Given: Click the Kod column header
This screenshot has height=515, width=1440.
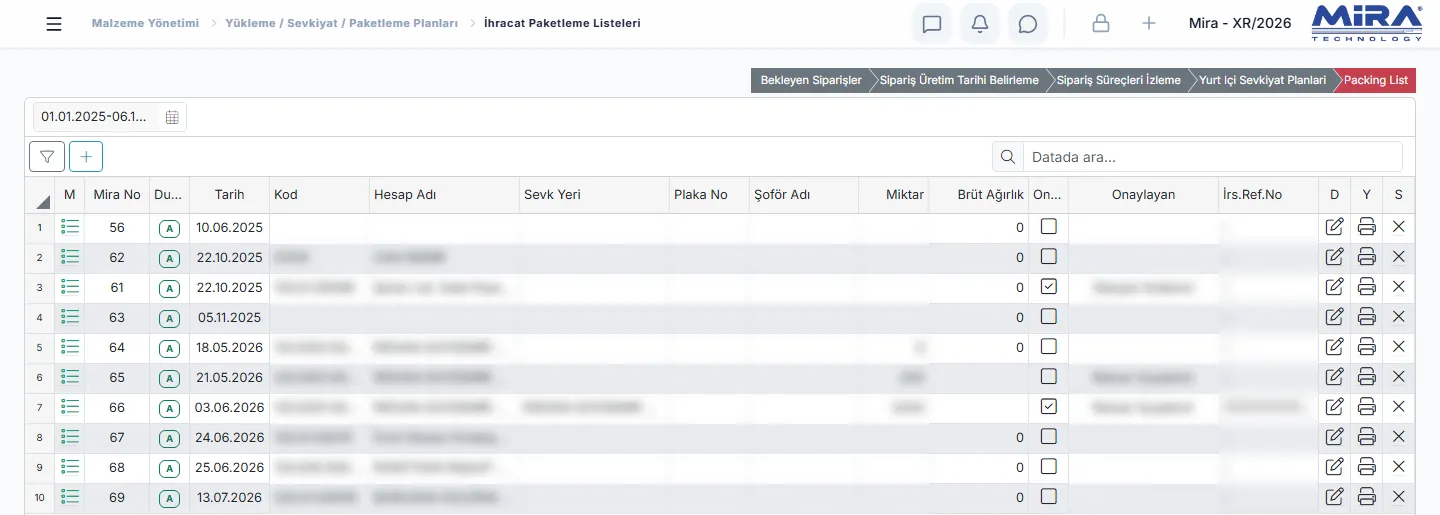Looking at the screenshot, I should [x=319, y=195].
